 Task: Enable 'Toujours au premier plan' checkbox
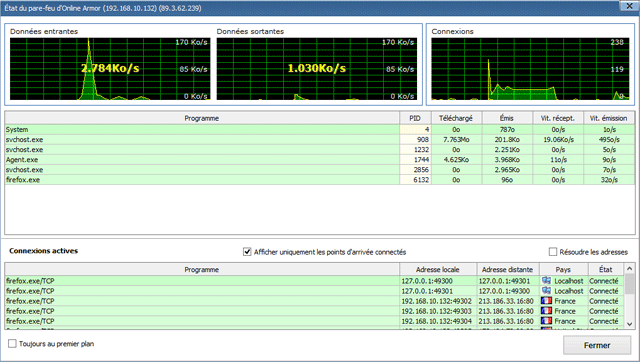point(13,344)
